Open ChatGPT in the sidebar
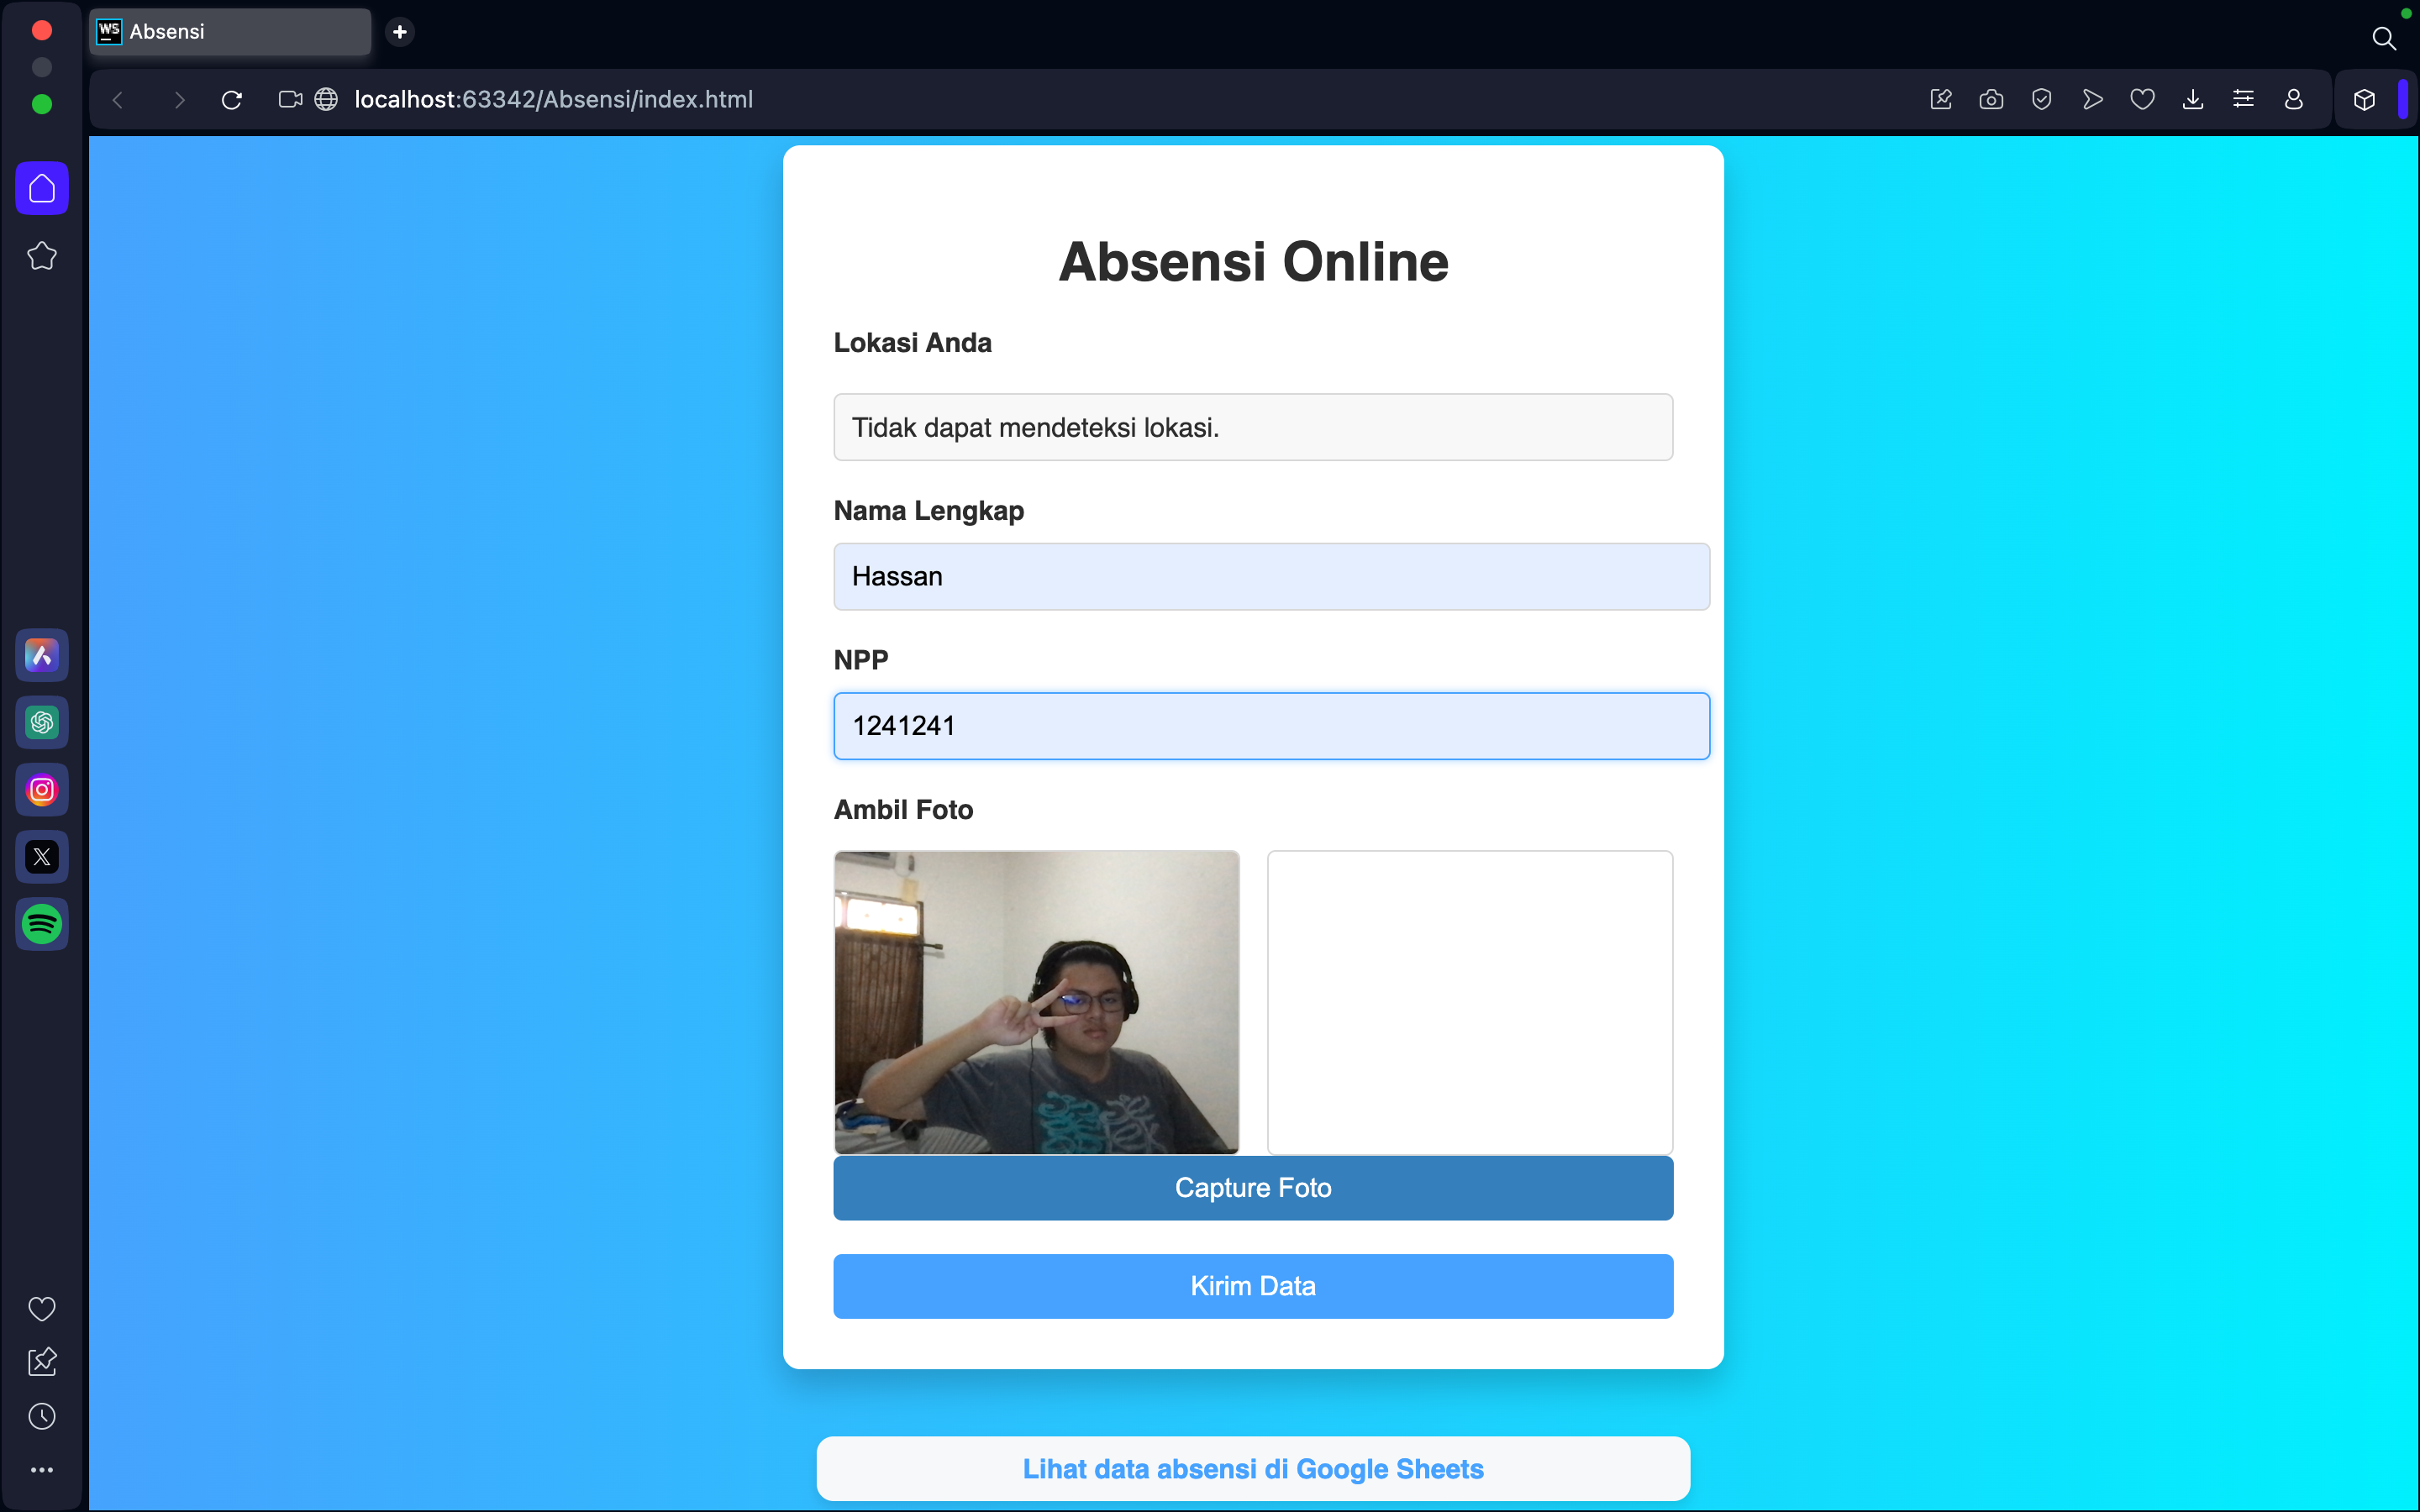Viewport: 2420px width, 1512px height. point(42,723)
